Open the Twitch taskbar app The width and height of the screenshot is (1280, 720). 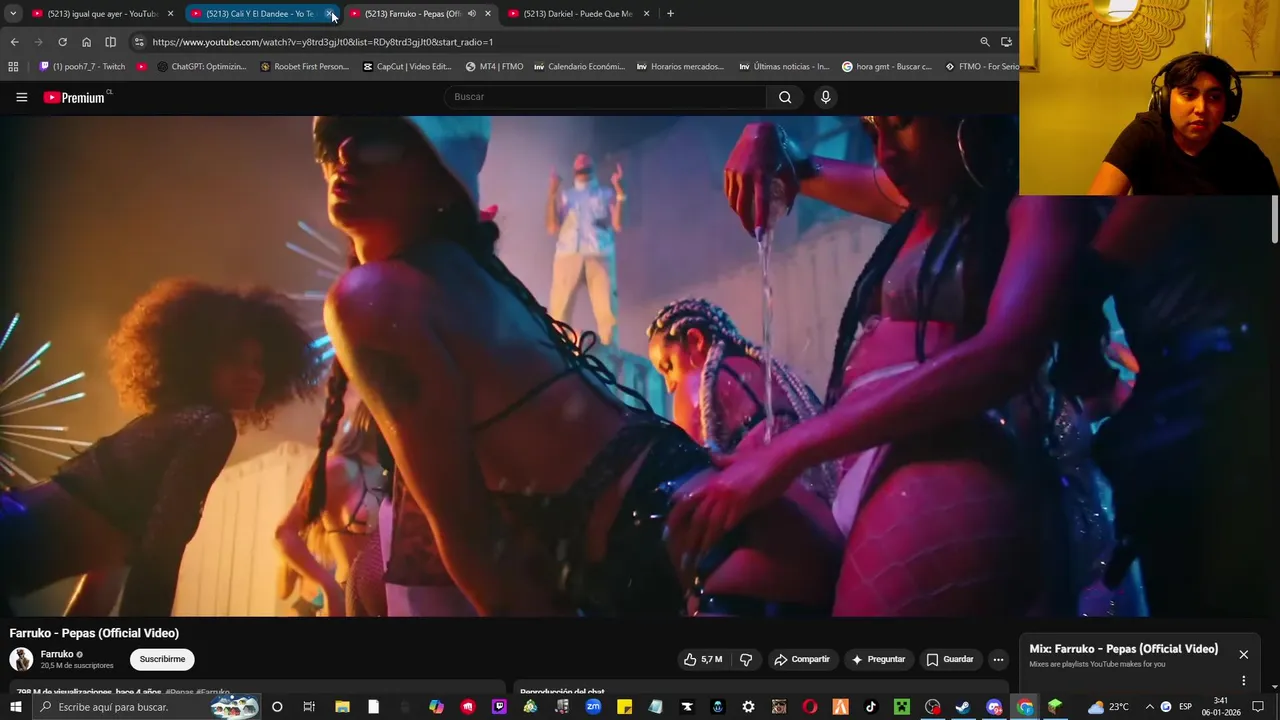pos(499,707)
